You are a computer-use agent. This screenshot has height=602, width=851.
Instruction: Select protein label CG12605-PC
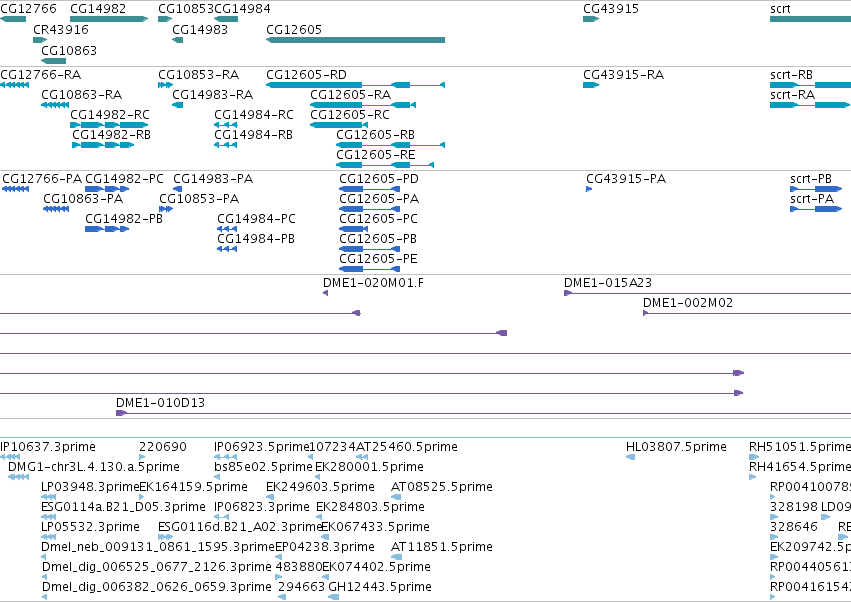[378, 219]
